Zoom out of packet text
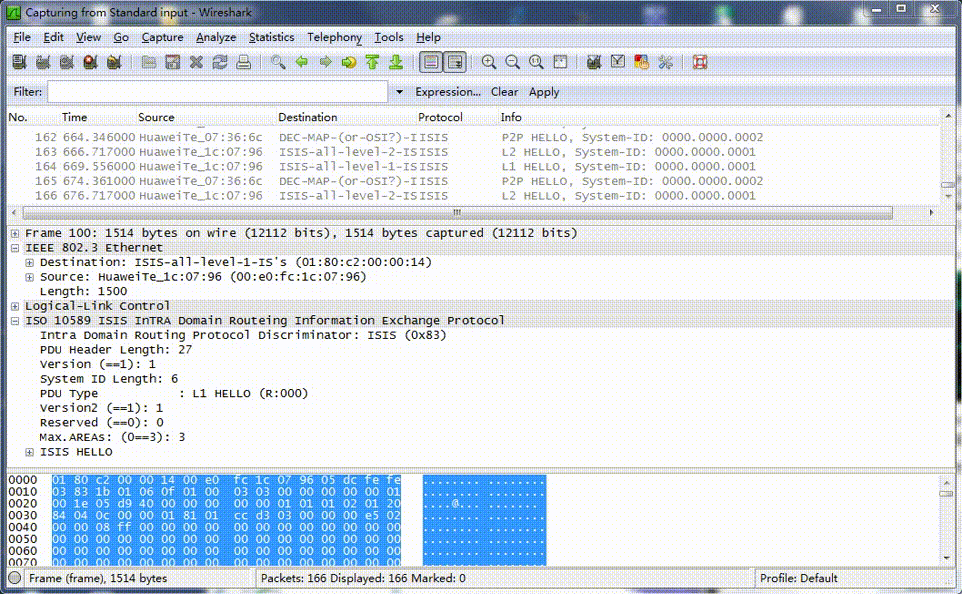 click(x=512, y=62)
